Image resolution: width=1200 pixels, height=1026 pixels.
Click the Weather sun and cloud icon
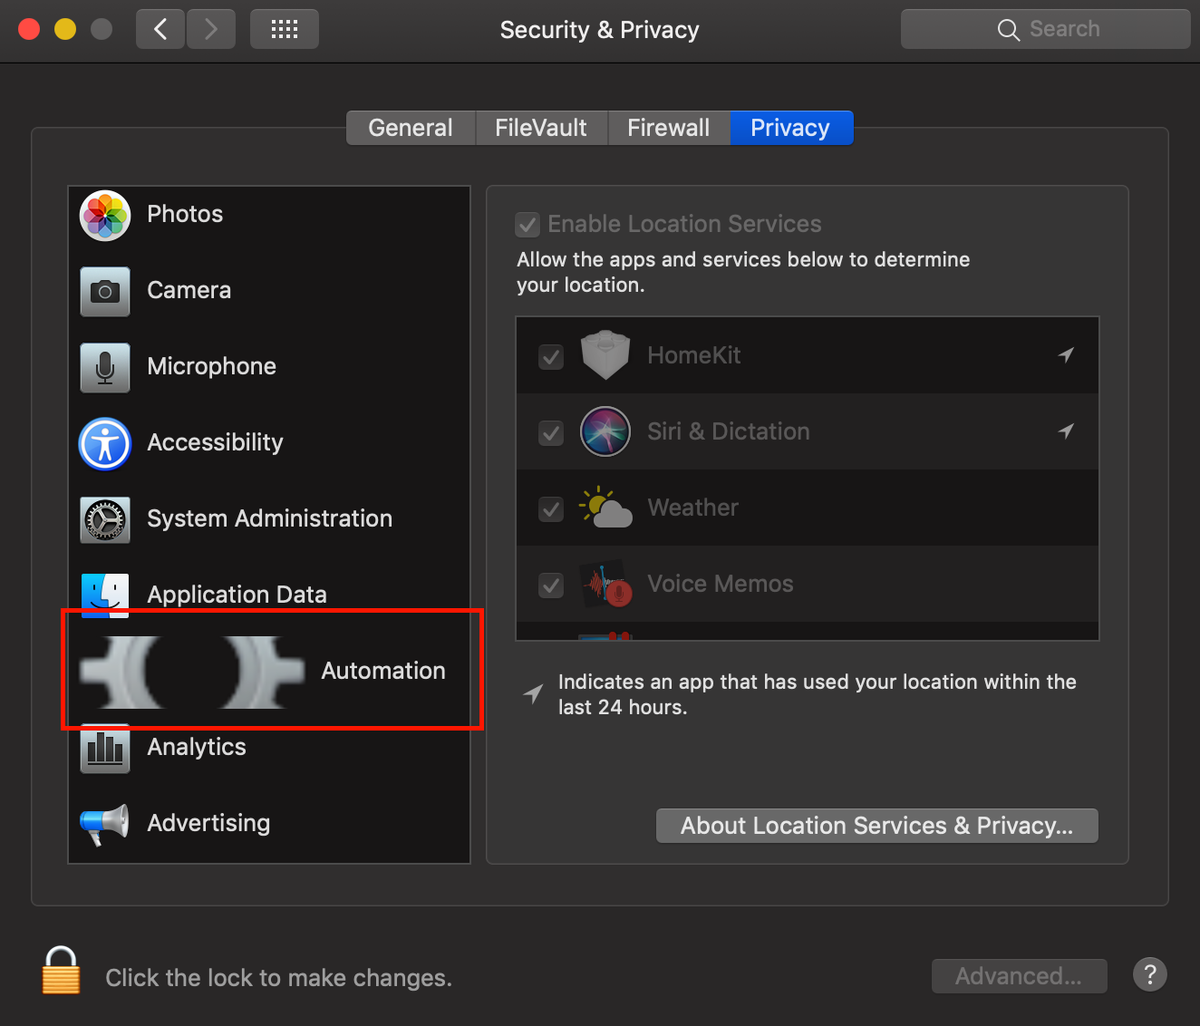[x=605, y=508]
